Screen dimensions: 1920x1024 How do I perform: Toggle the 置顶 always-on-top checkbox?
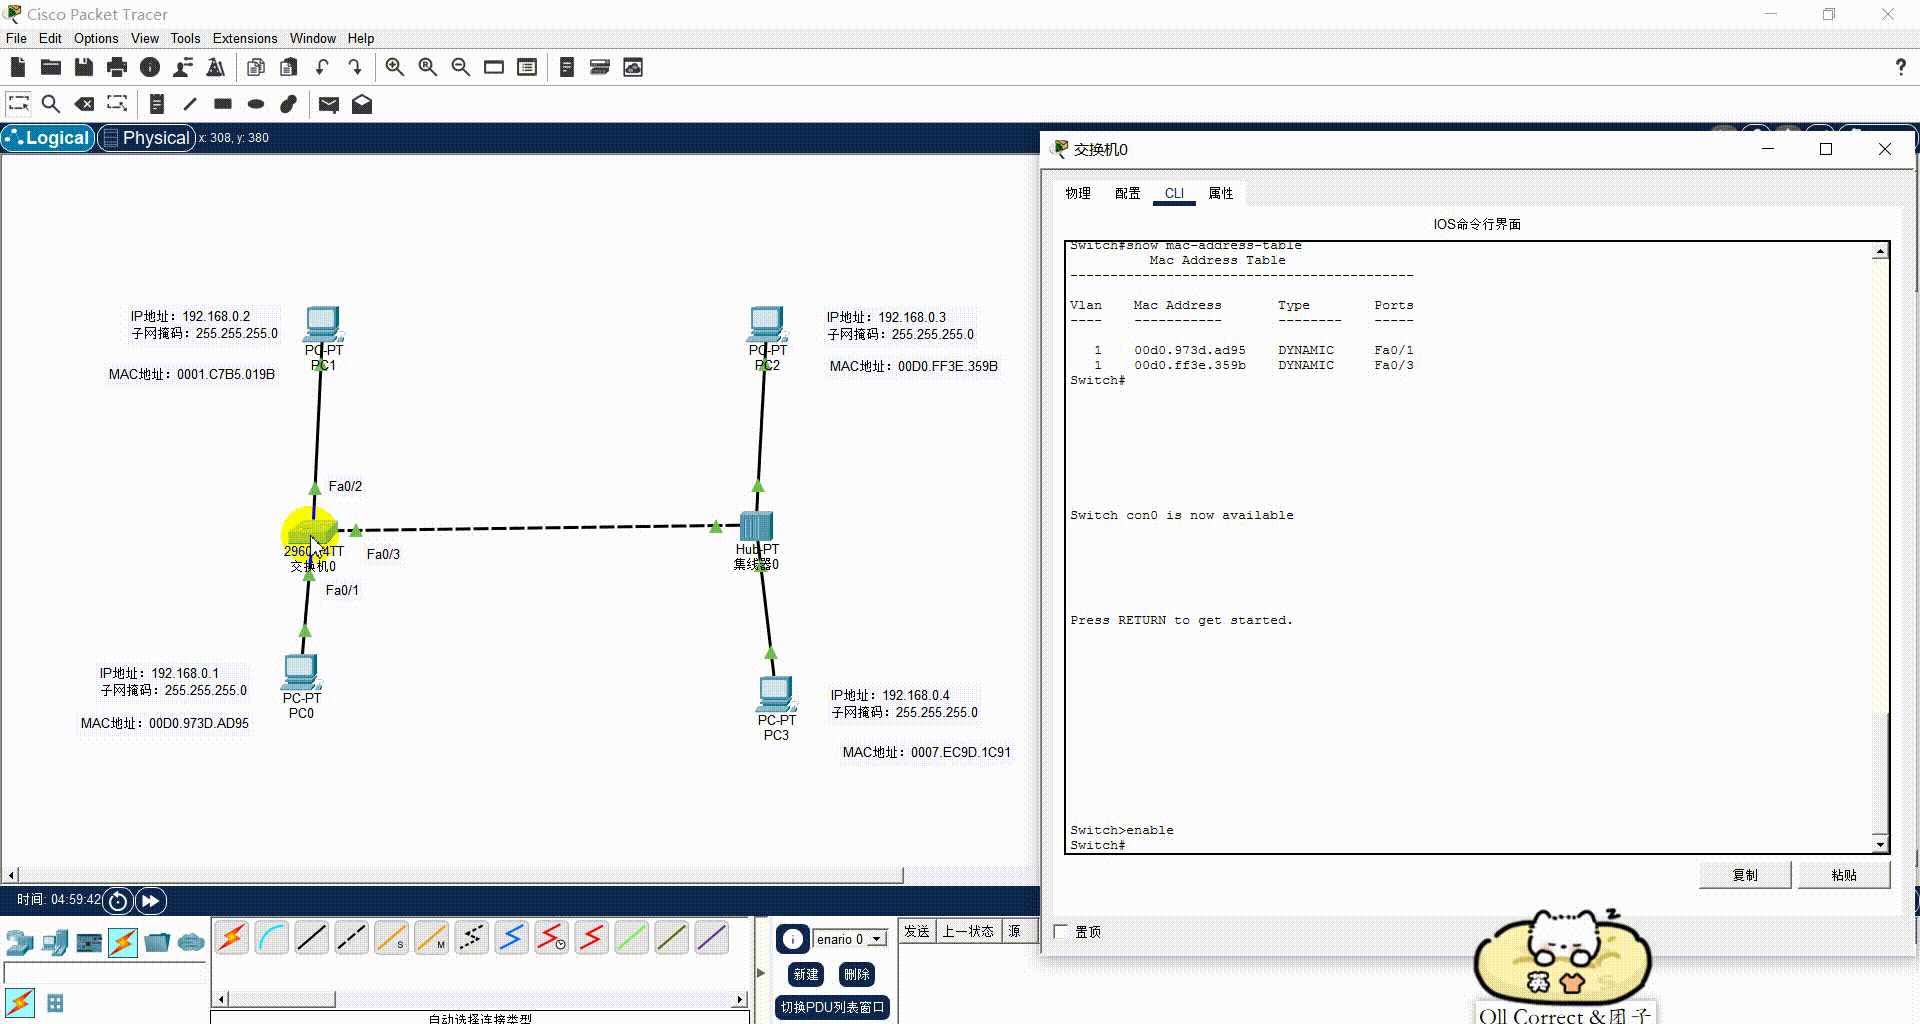[1061, 931]
